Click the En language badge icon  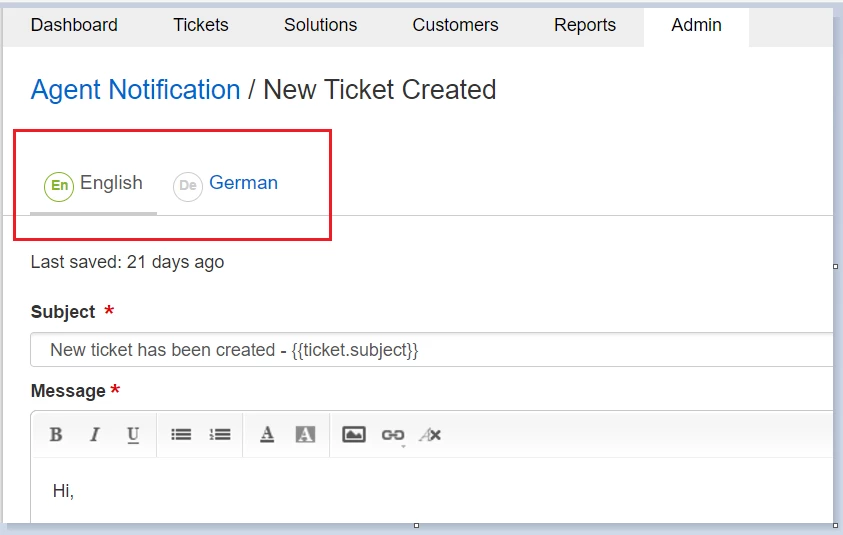click(x=59, y=186)
